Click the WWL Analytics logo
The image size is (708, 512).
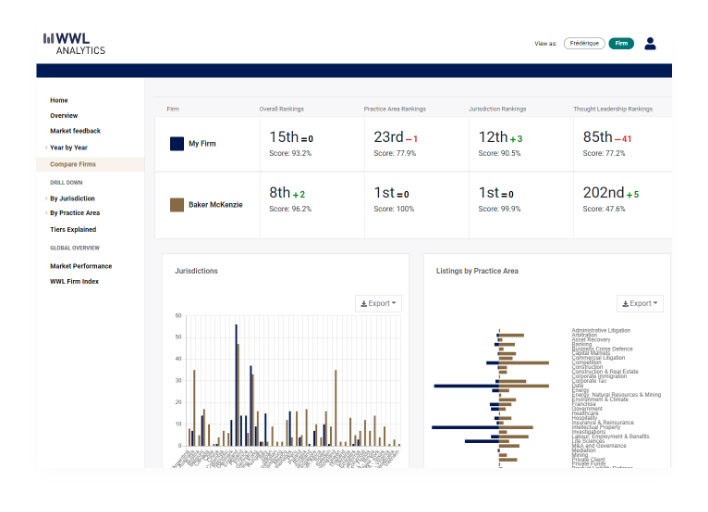point(74,43)
